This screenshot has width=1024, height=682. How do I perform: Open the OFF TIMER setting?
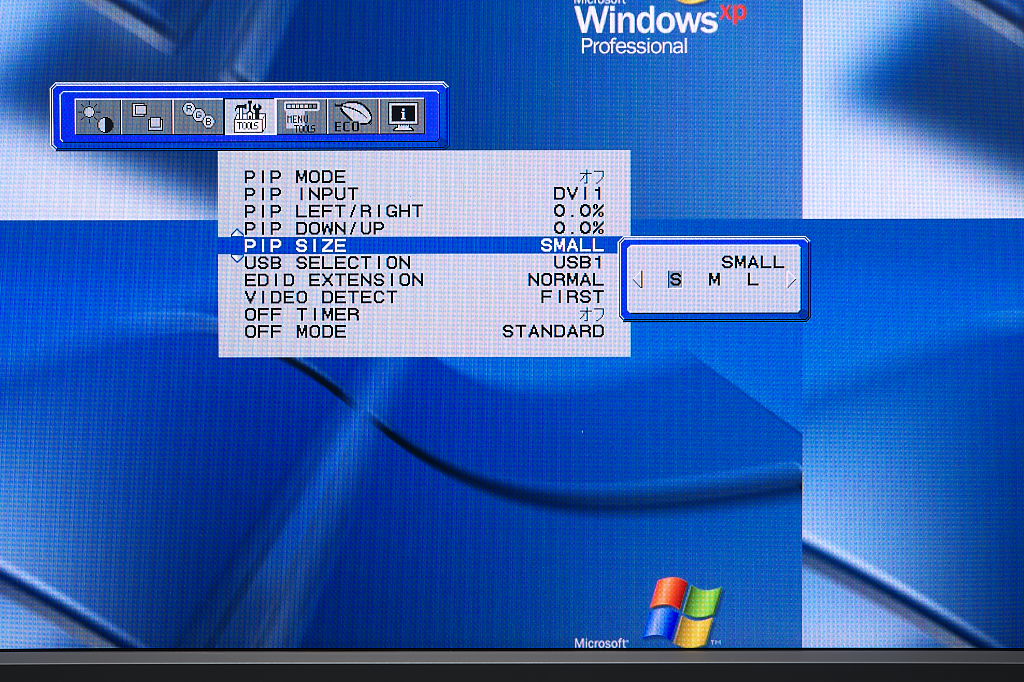(x=424, y=314)
